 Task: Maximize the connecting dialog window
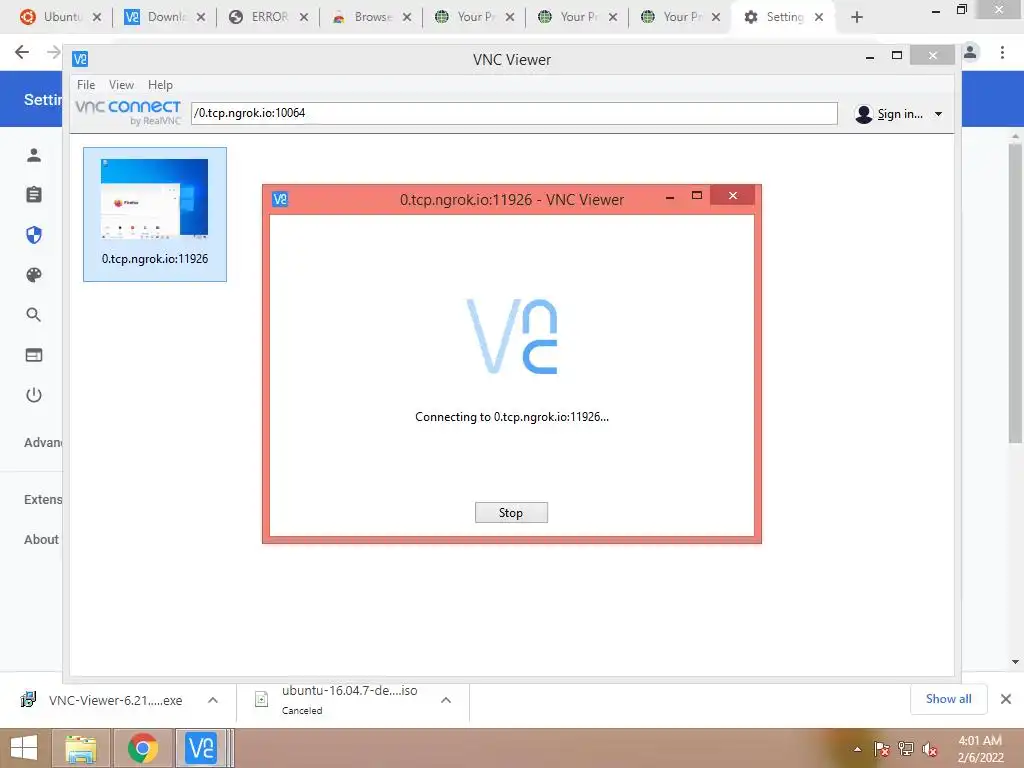[x=697, y=195]
